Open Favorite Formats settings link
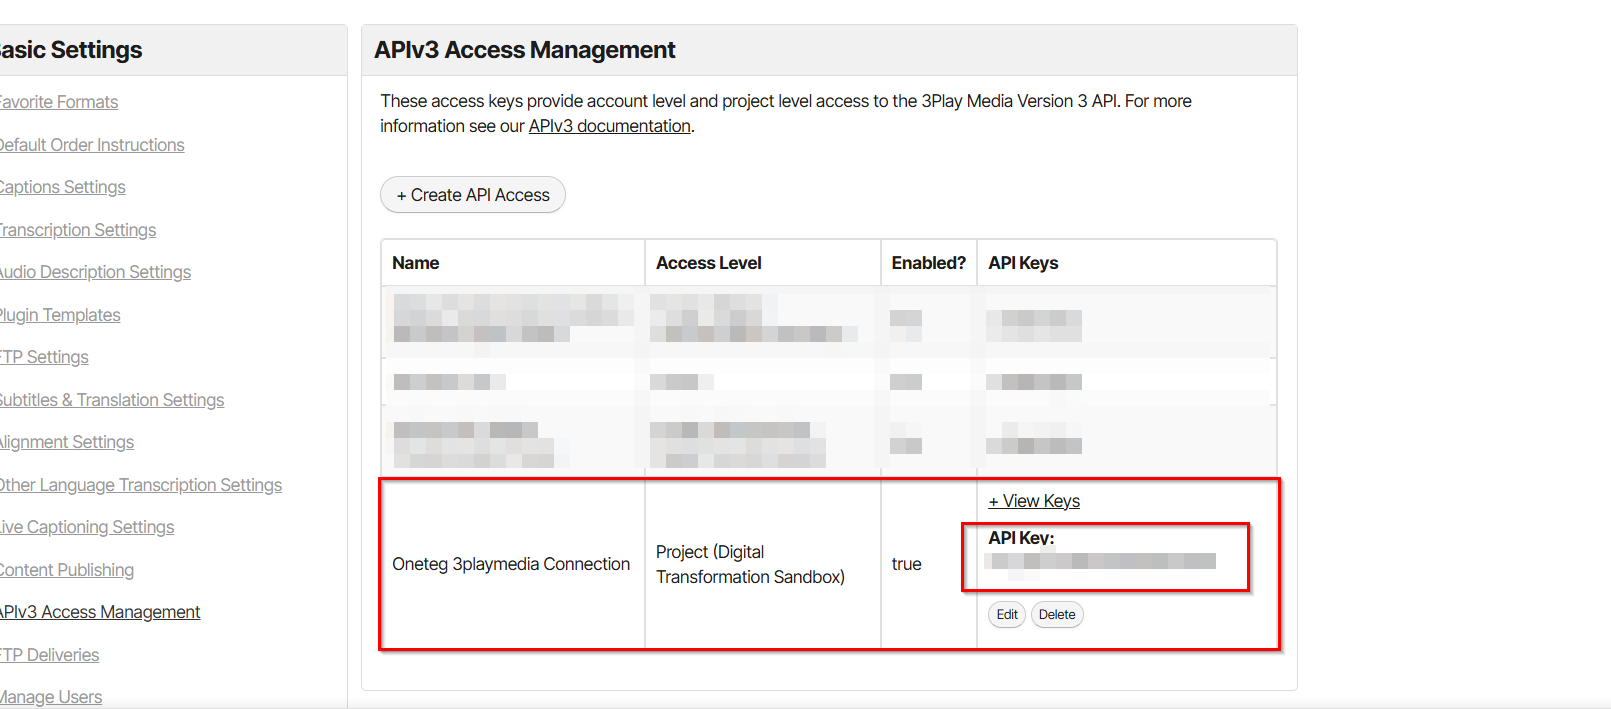This screenshot has height=709, width=1611. pos(59,102)
